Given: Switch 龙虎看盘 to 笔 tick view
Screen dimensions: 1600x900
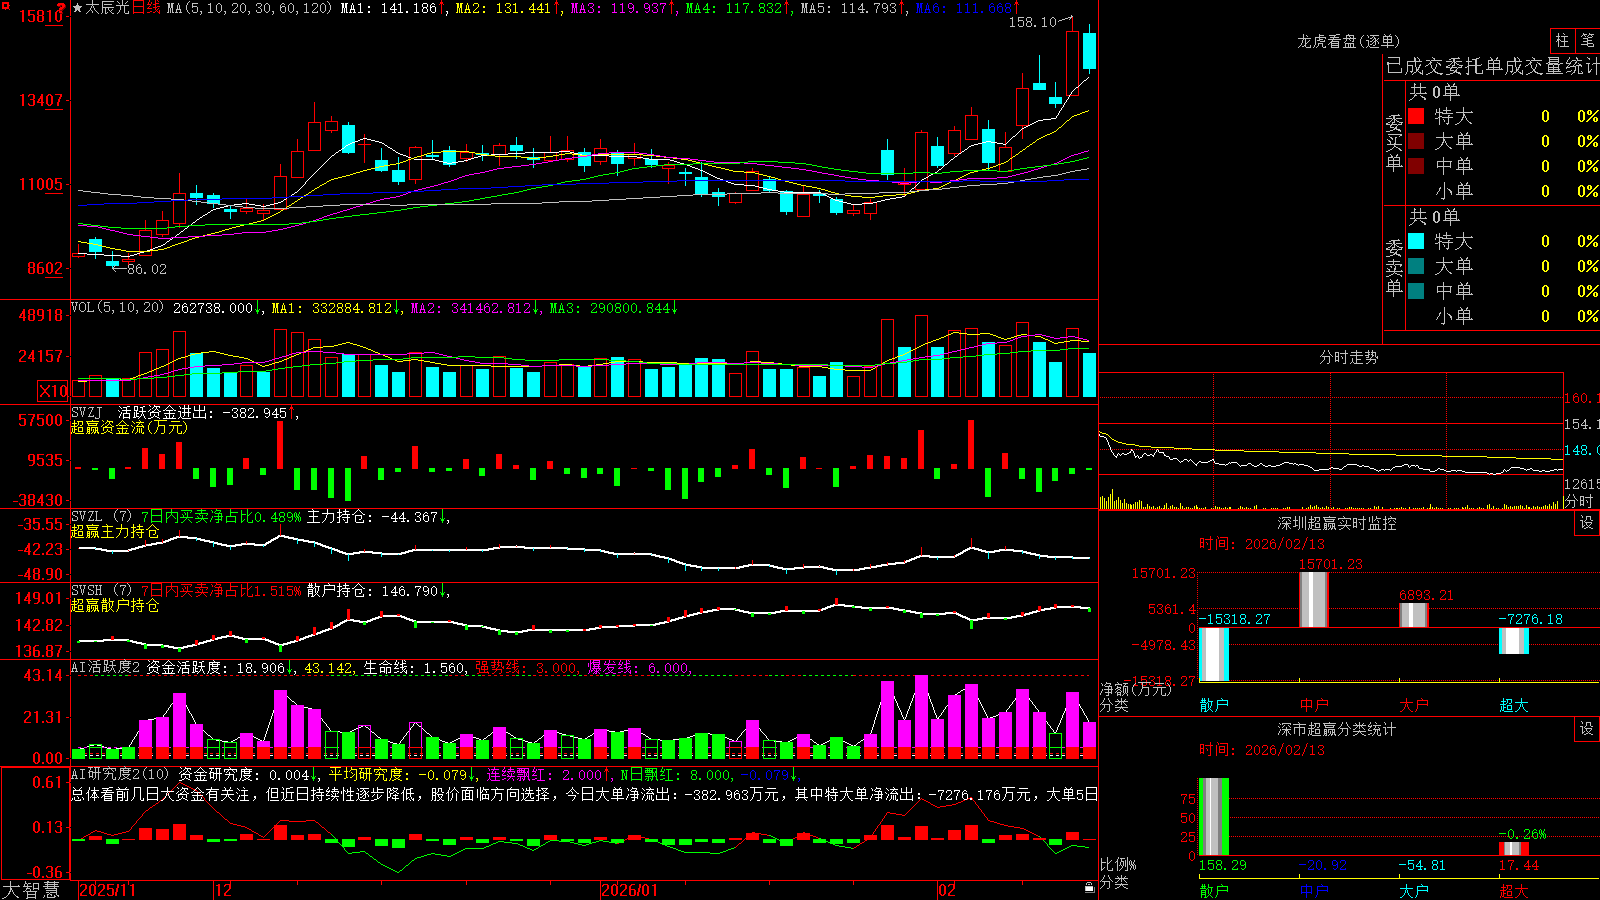Looking at the screenshot, I should tap(1587, 41).
